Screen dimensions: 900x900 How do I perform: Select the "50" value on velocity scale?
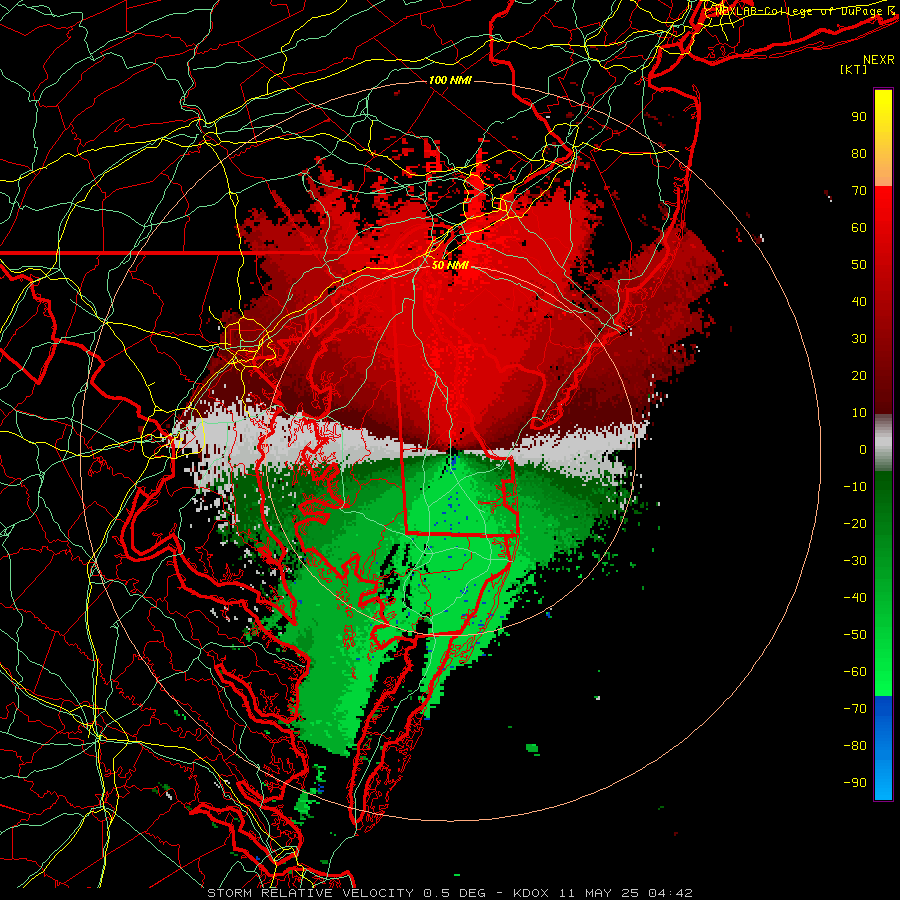point(859,265)
